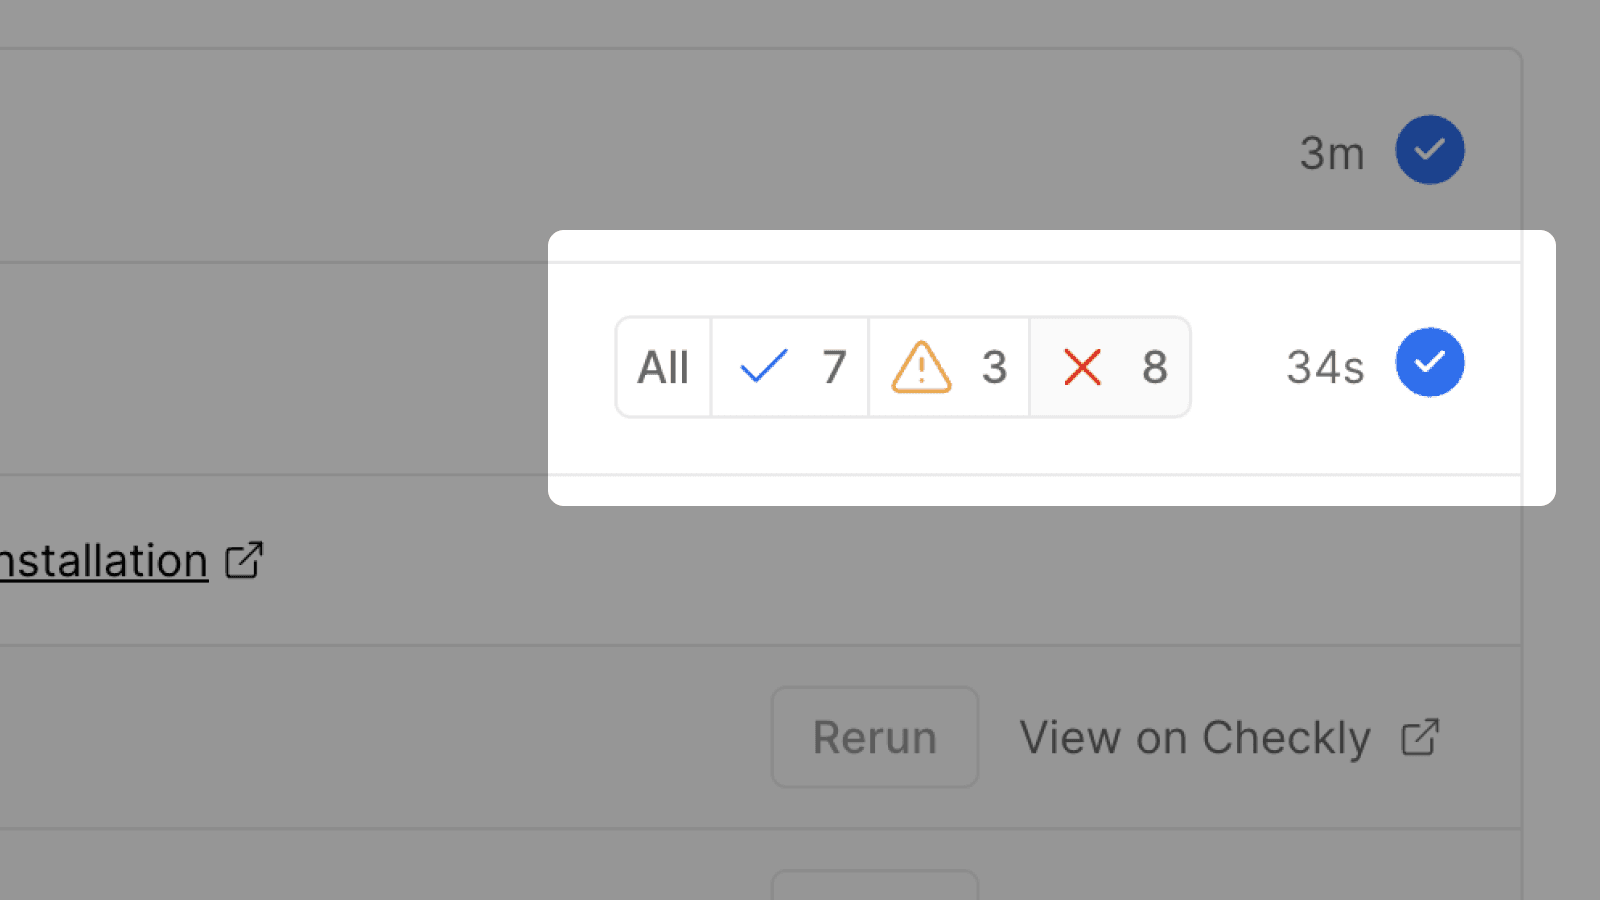Click the dark check circle beside 3m
The width and height of the screenshot is (1600, 900).
pyautogui.click(x=1430, y=150)
